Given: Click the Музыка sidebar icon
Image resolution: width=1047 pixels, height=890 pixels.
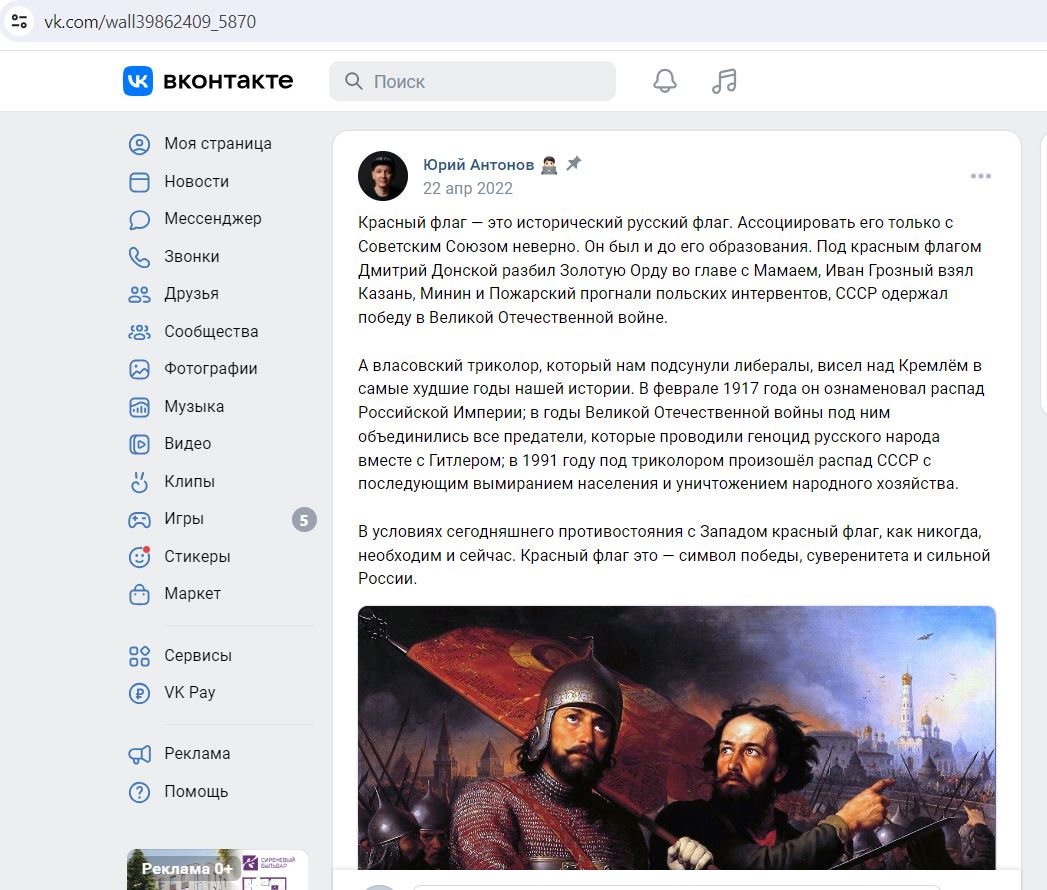Looking at the screenshot, I should point(139,407).
